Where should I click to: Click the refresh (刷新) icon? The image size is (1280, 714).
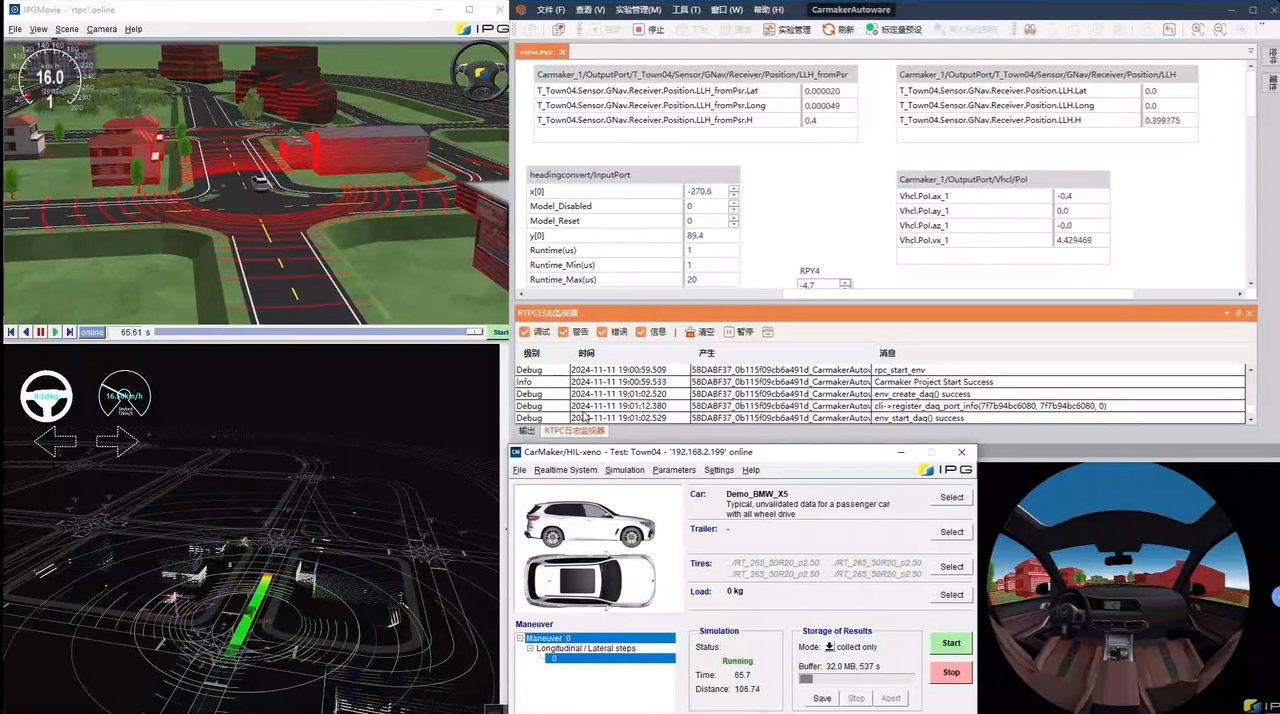pyautogui.click(x=829, y=30)
